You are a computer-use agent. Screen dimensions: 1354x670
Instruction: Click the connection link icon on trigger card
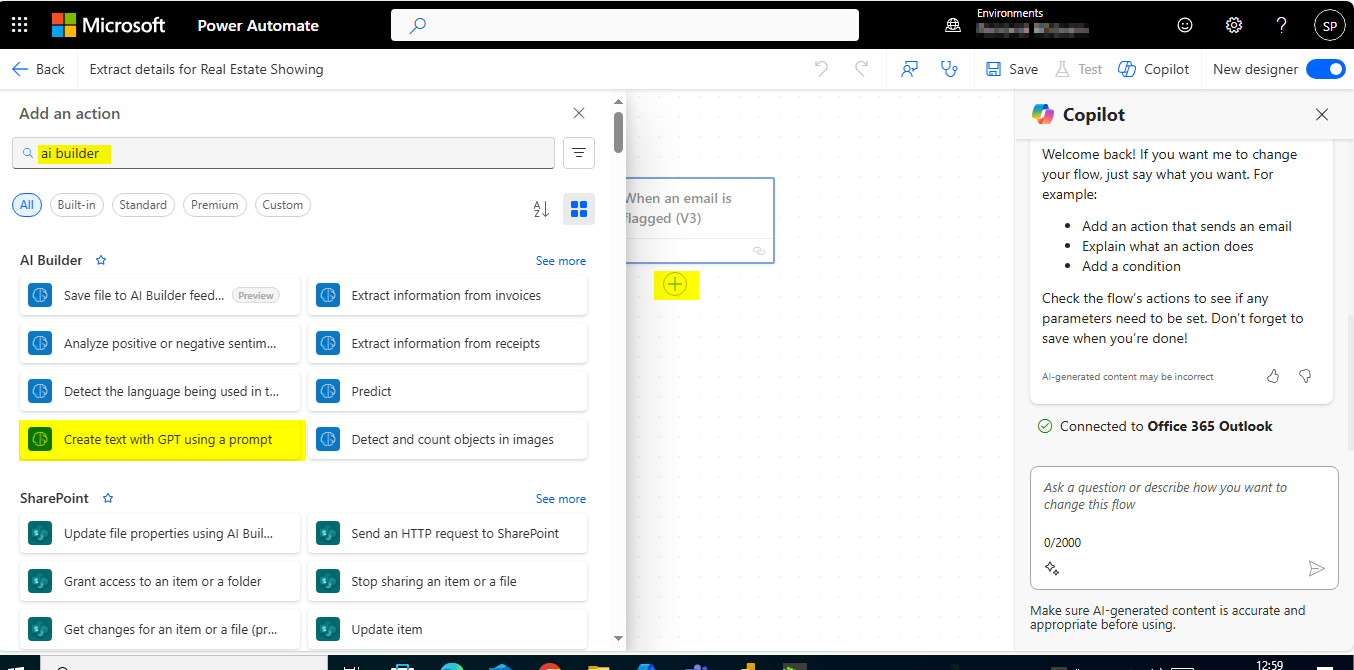[x=759, y=251]
